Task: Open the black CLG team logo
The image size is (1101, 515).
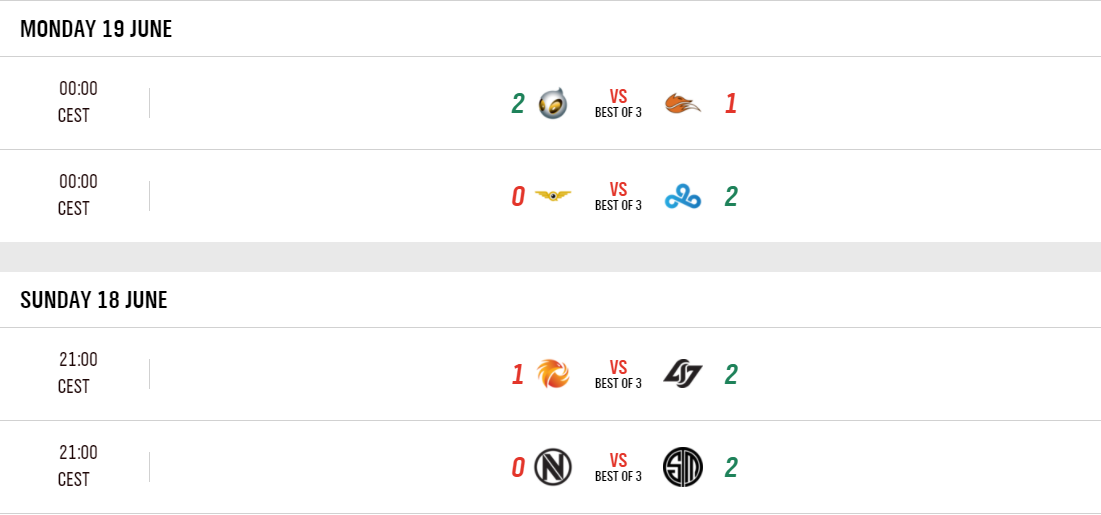Action: (x=683, y=374)
